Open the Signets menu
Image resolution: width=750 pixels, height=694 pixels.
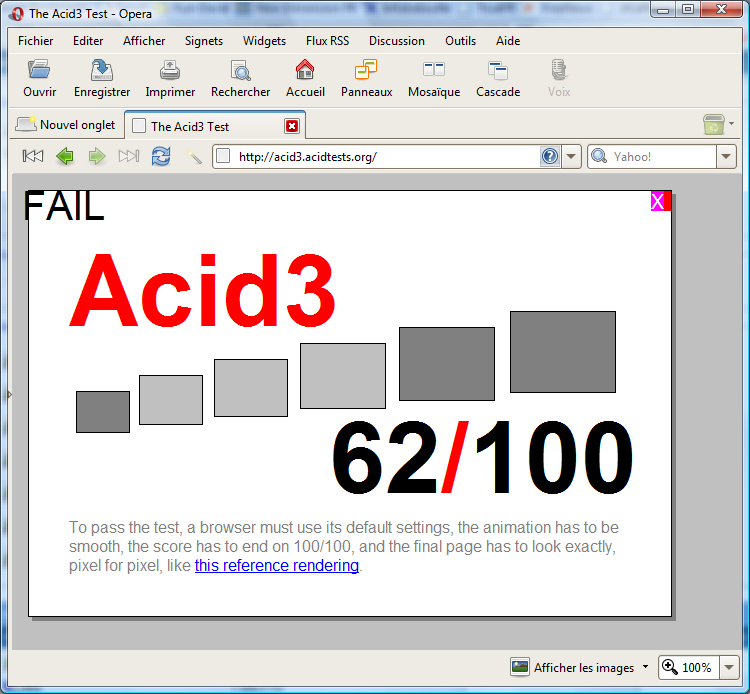click(204, 41)
